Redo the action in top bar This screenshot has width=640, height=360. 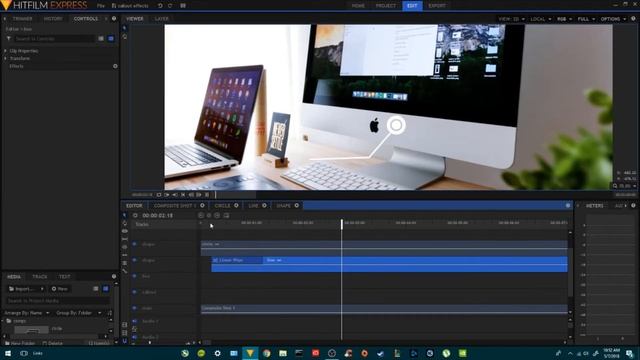coord(170,6)
